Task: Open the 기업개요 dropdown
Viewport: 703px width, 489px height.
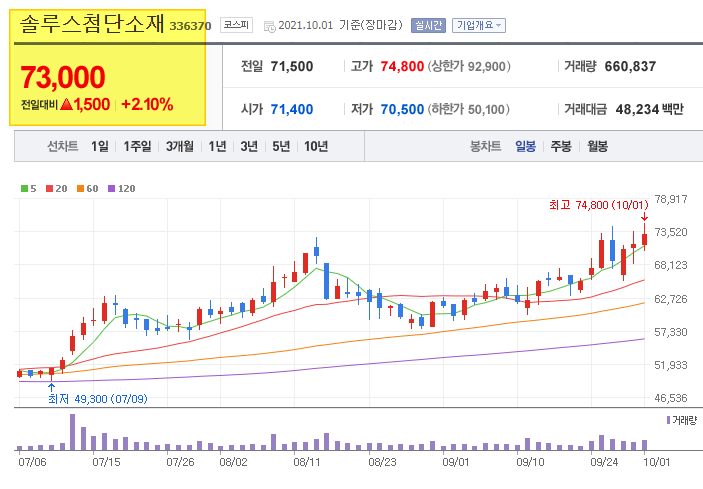Action: coord(479,25)
